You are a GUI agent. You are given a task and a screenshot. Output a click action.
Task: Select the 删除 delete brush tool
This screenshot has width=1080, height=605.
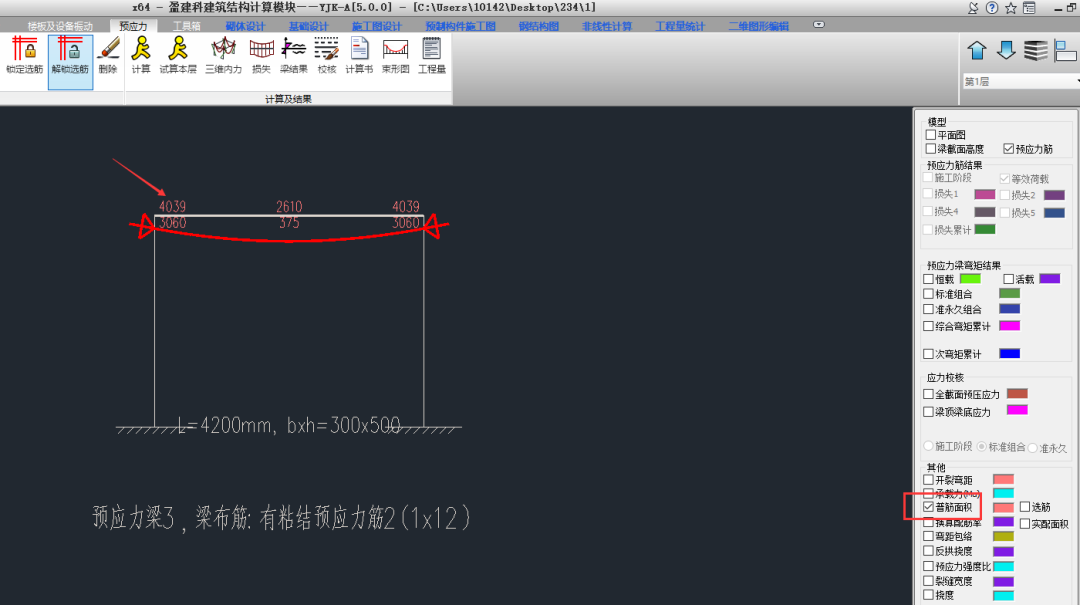[108, 55]
